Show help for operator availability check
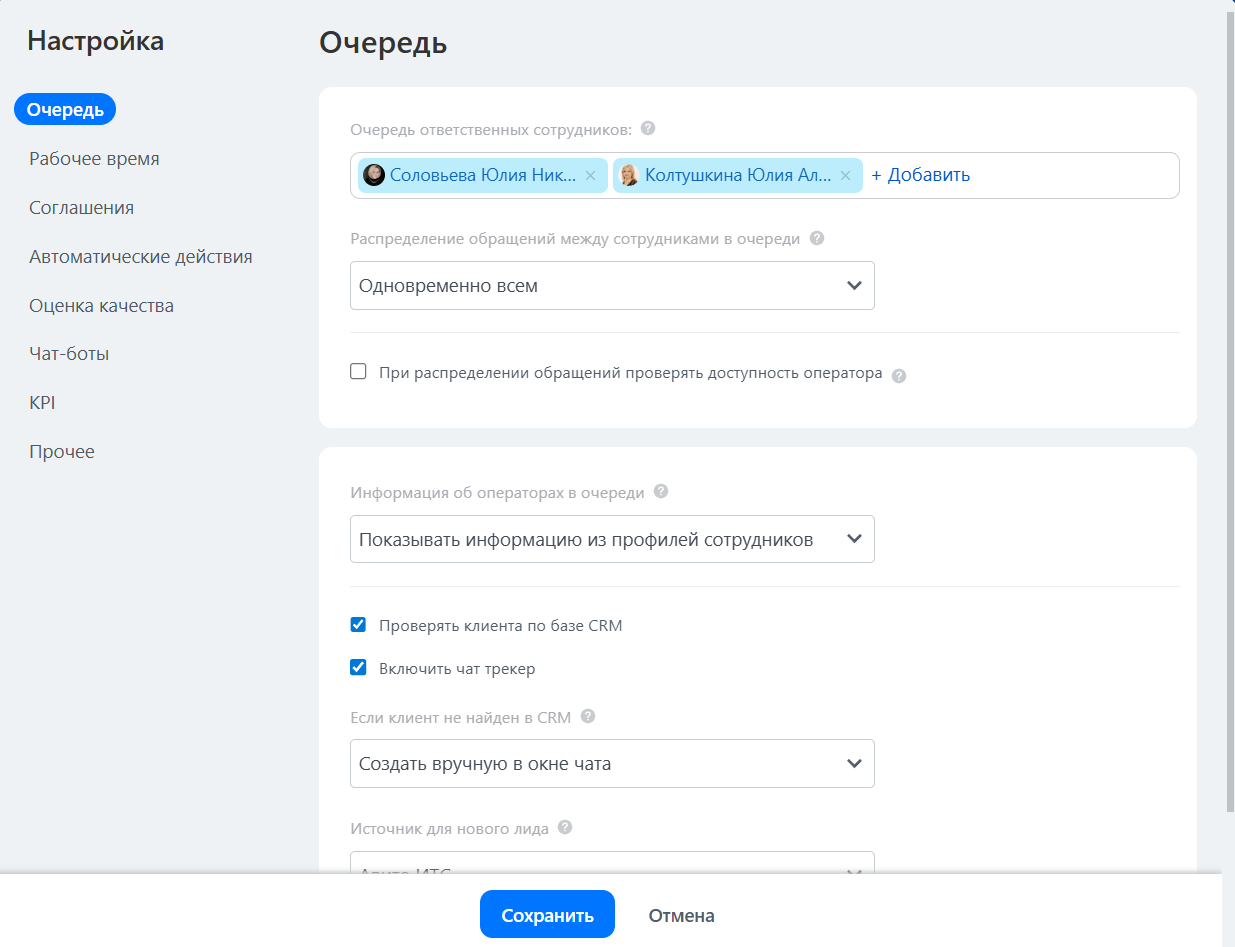This screenshot has width=1235, height=947. pyautogui.click(x=898, y=376)
